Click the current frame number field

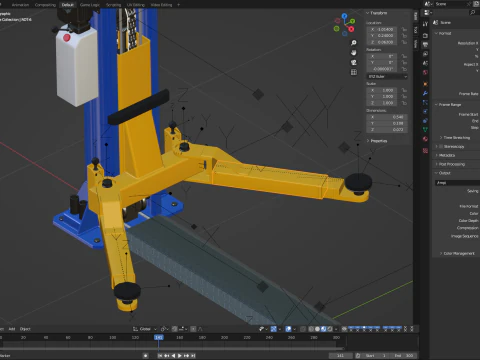coord(340,356)
